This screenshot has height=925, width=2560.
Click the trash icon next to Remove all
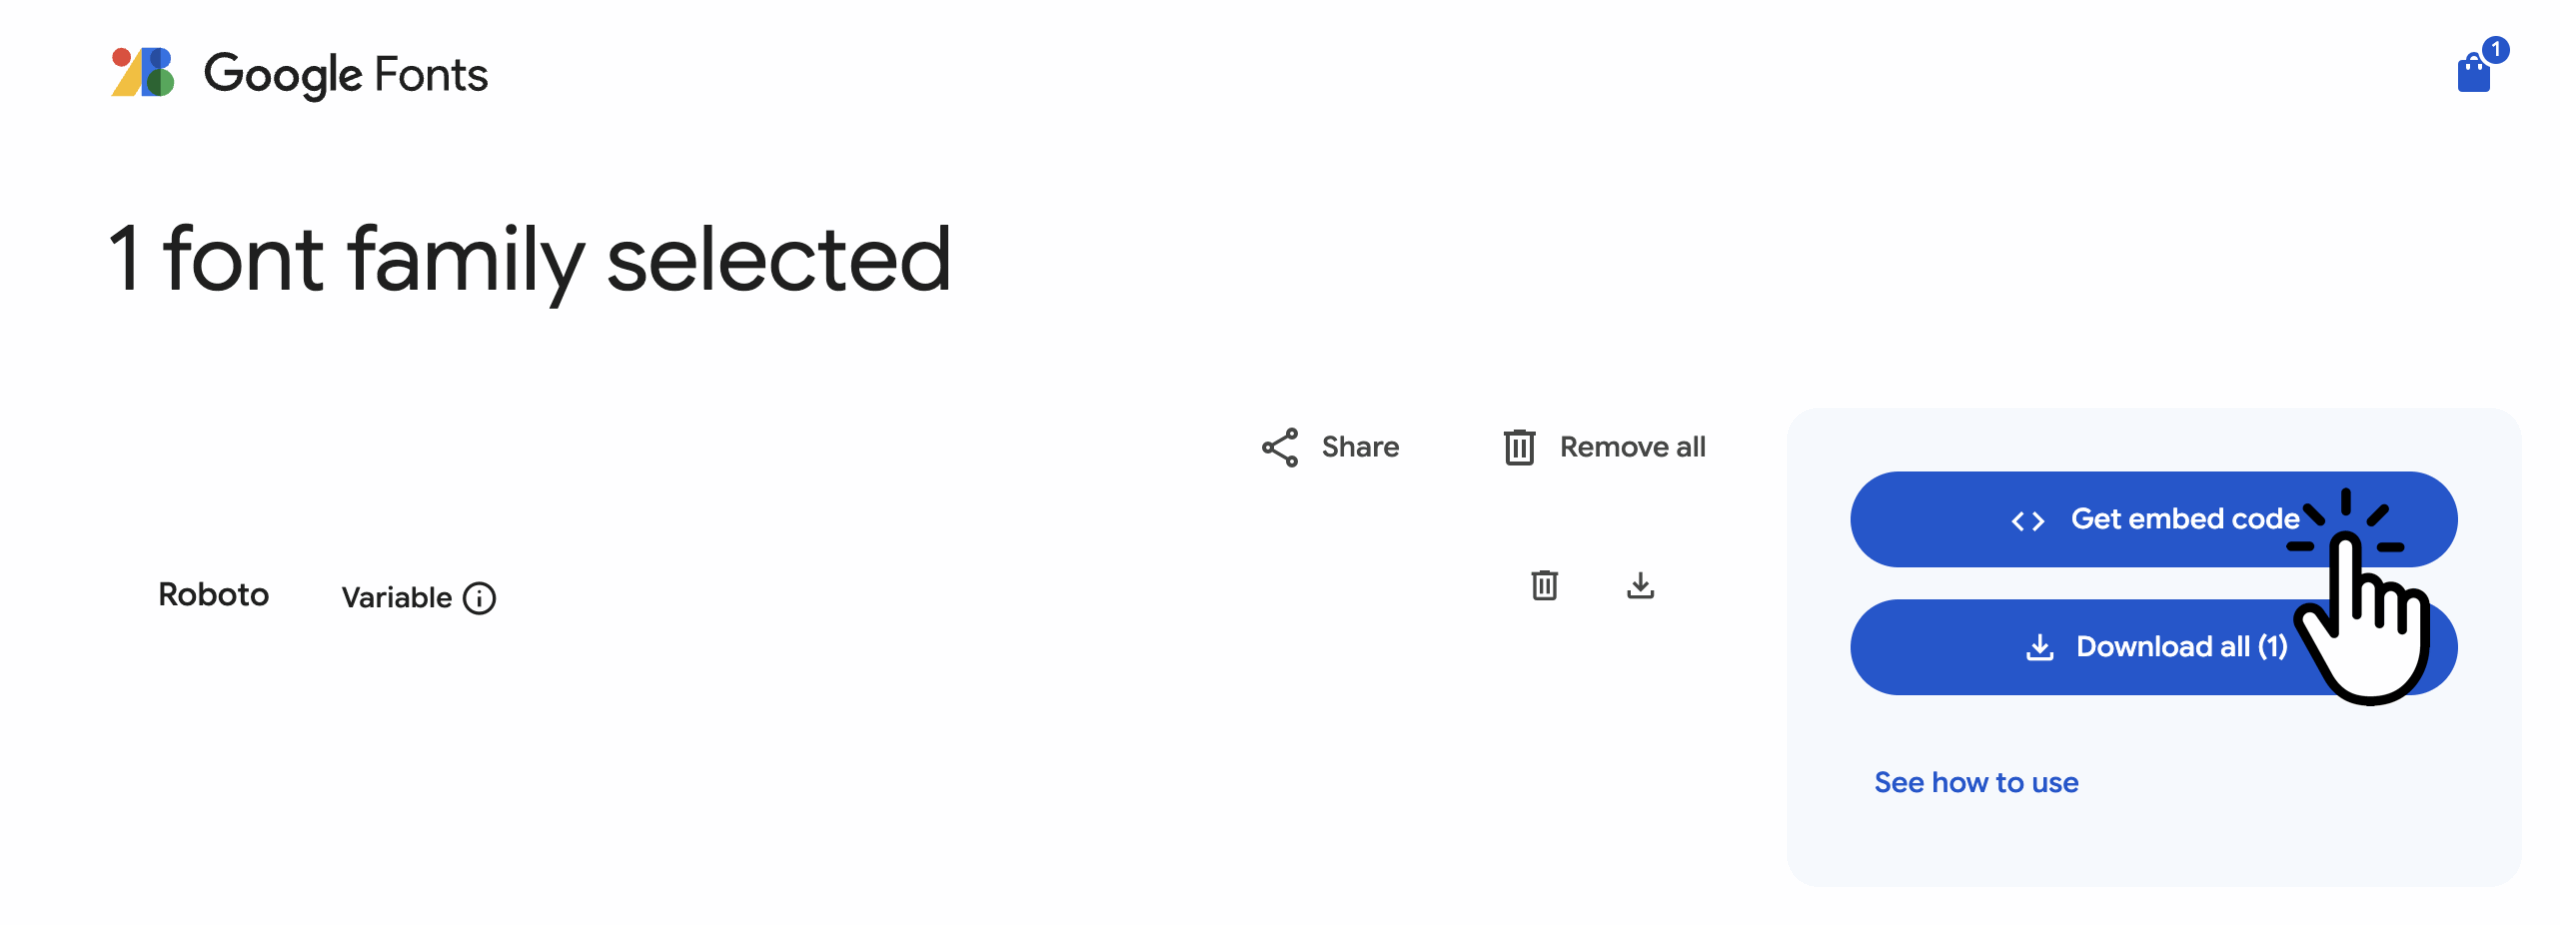point(1519,447)
